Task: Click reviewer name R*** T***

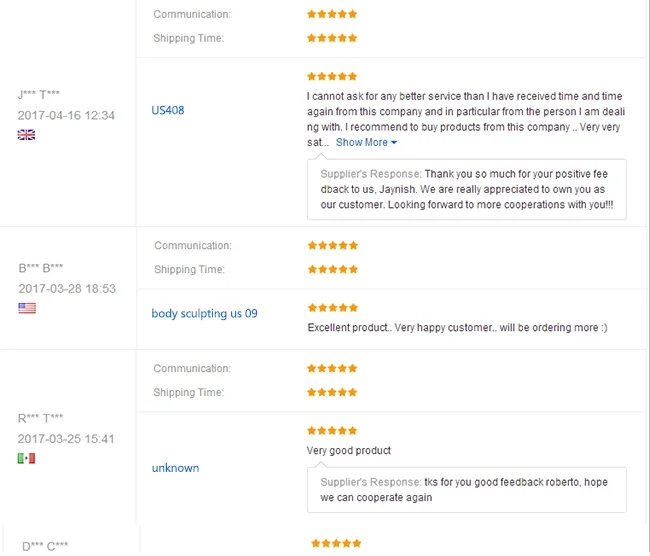Action: 40,418
